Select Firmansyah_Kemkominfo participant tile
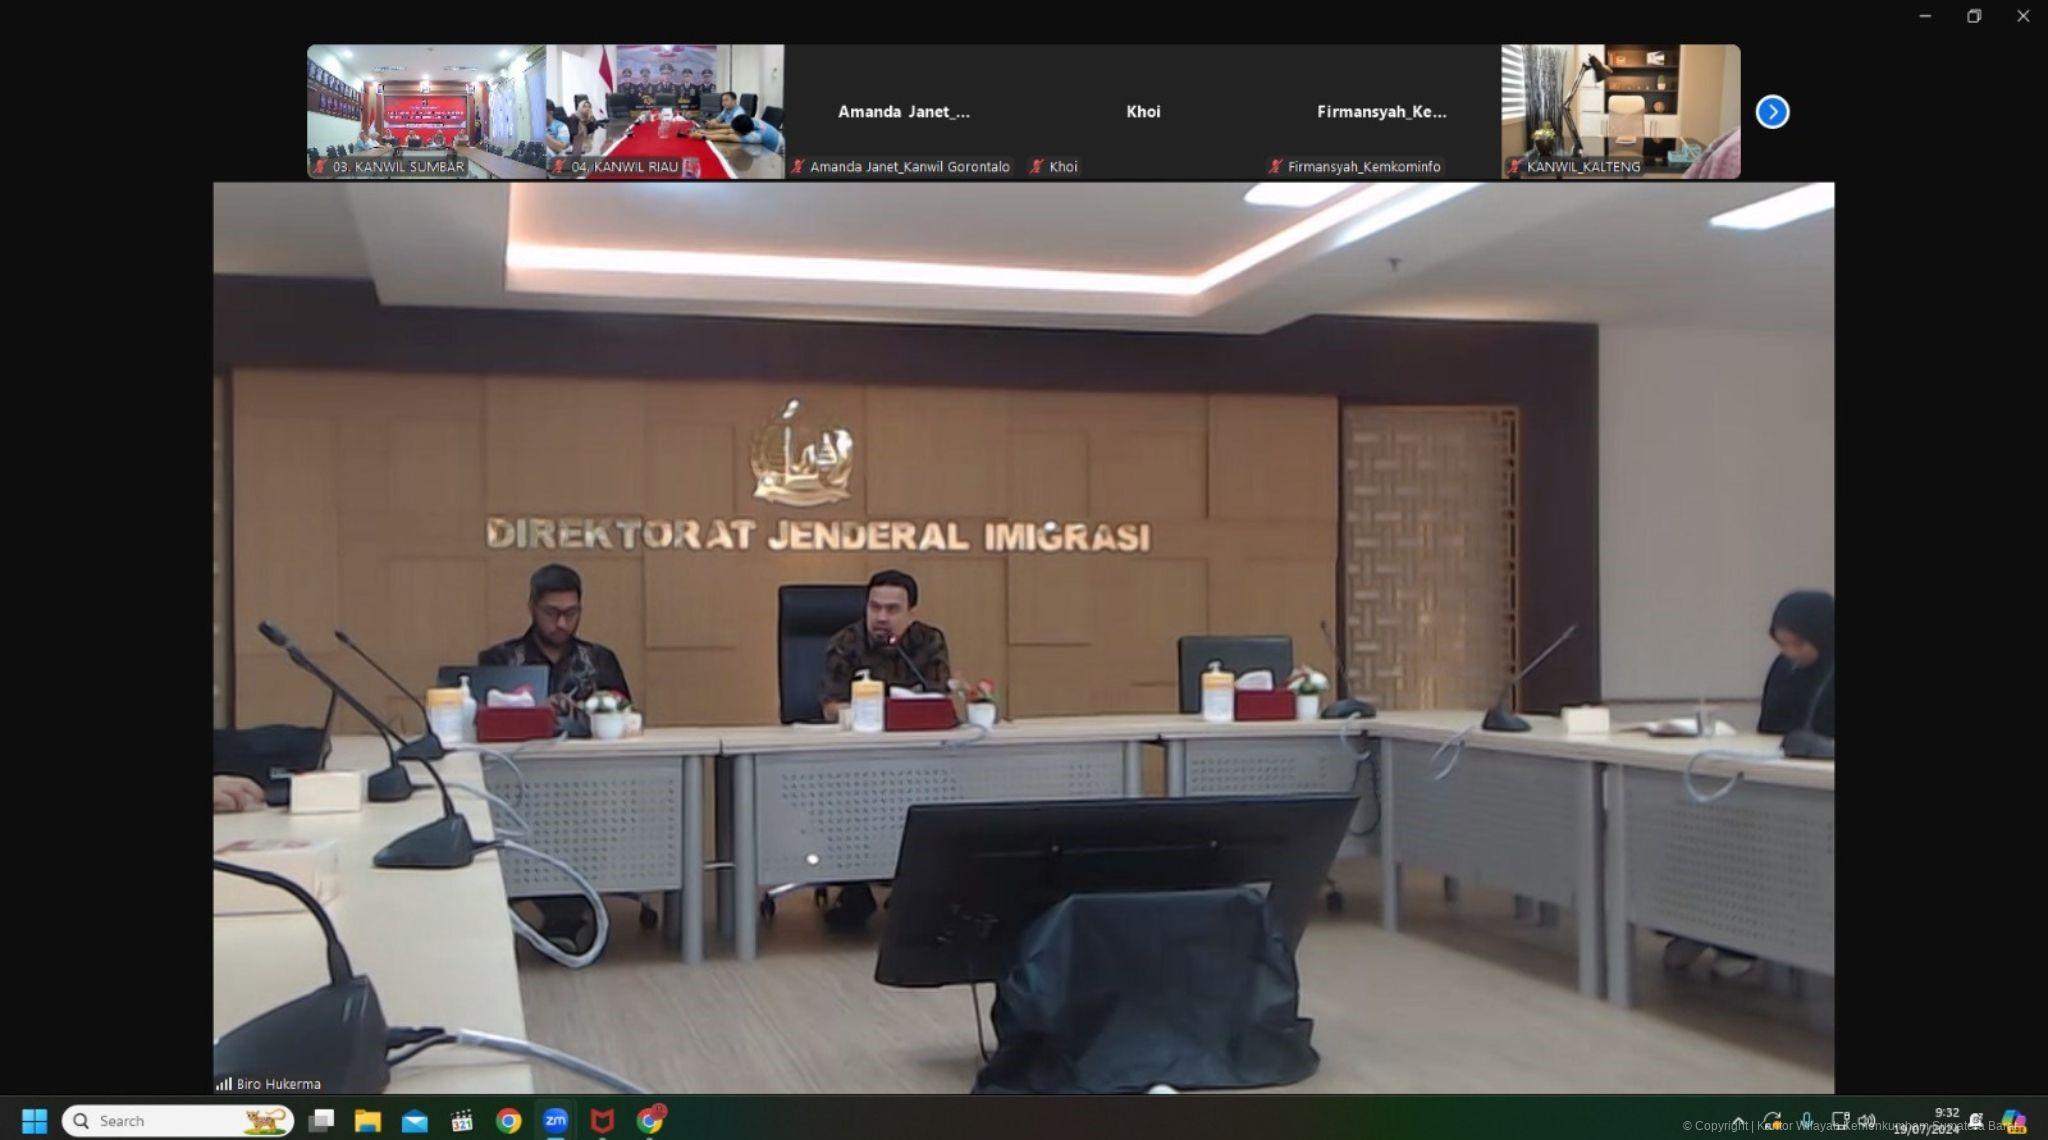The image size is (2048, 1140). [1381, 111]
